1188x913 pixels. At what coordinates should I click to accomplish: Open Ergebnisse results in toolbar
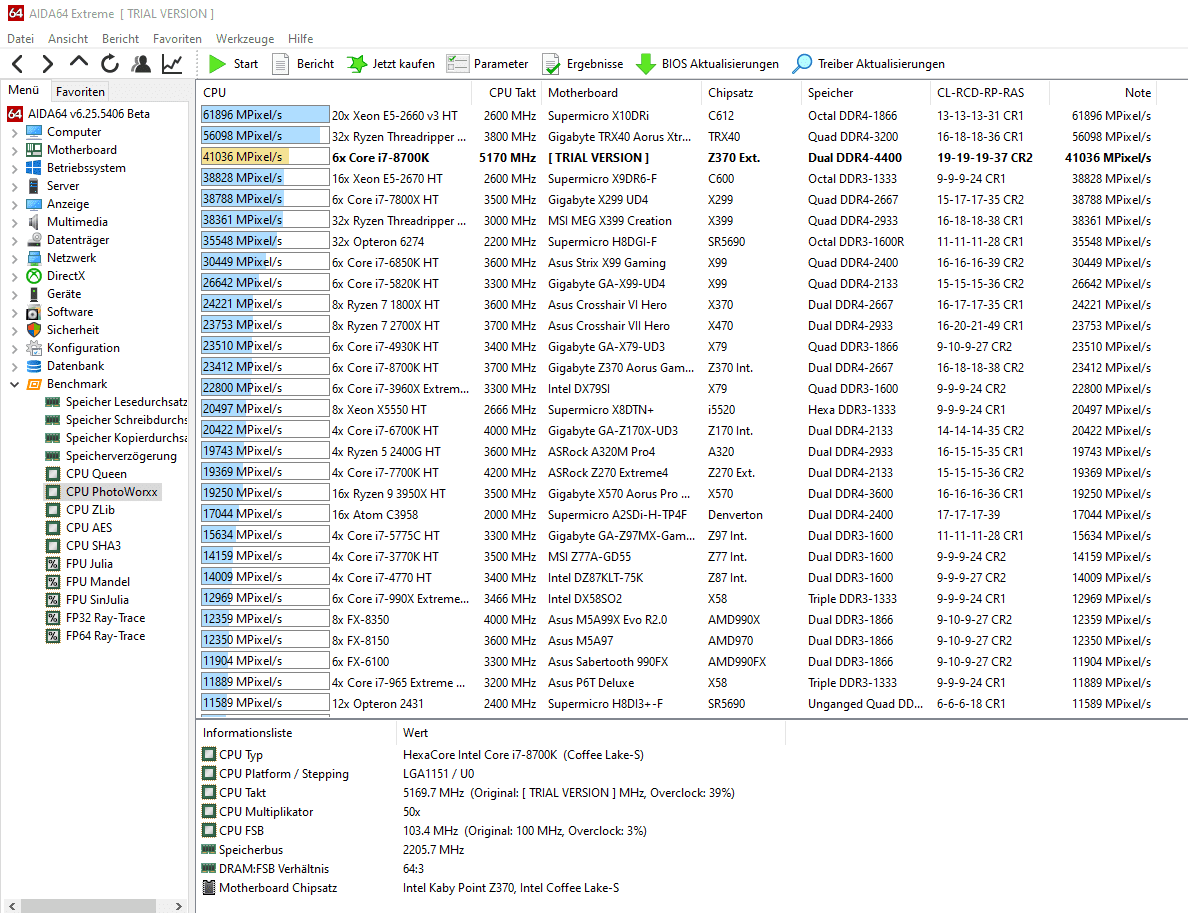click(583, 64)
